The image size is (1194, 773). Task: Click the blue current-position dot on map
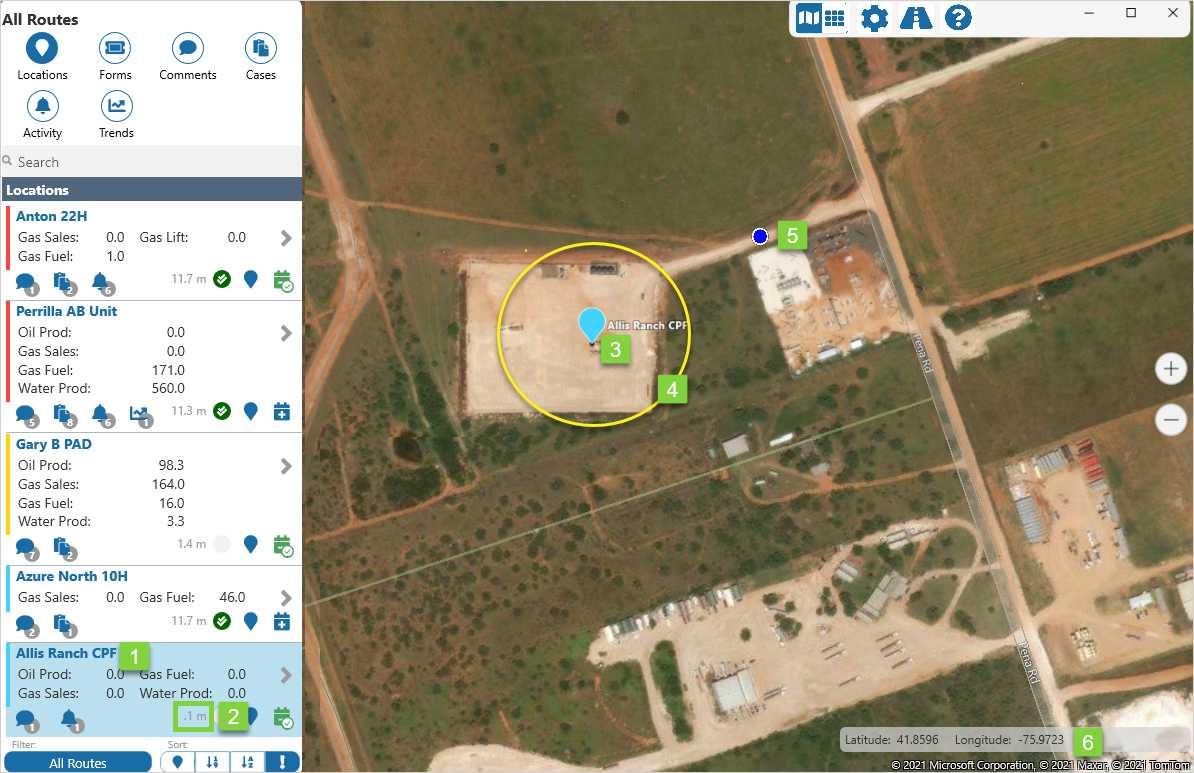(x=760, y=237)
